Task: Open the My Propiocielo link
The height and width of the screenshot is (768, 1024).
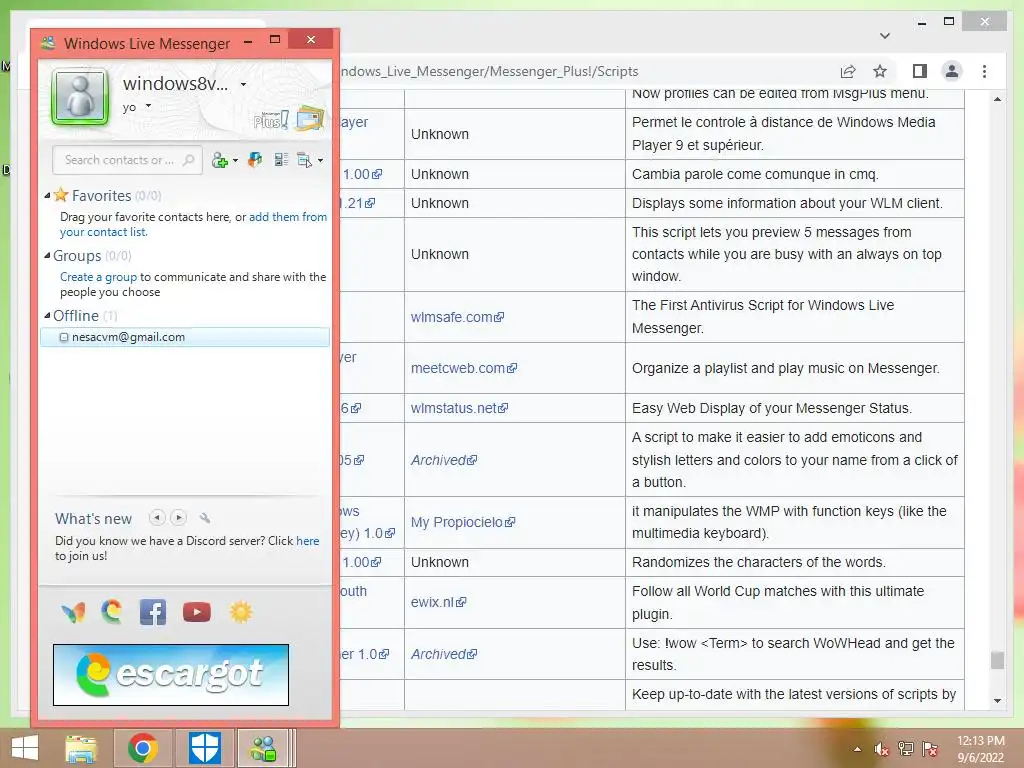Action: 463,522
